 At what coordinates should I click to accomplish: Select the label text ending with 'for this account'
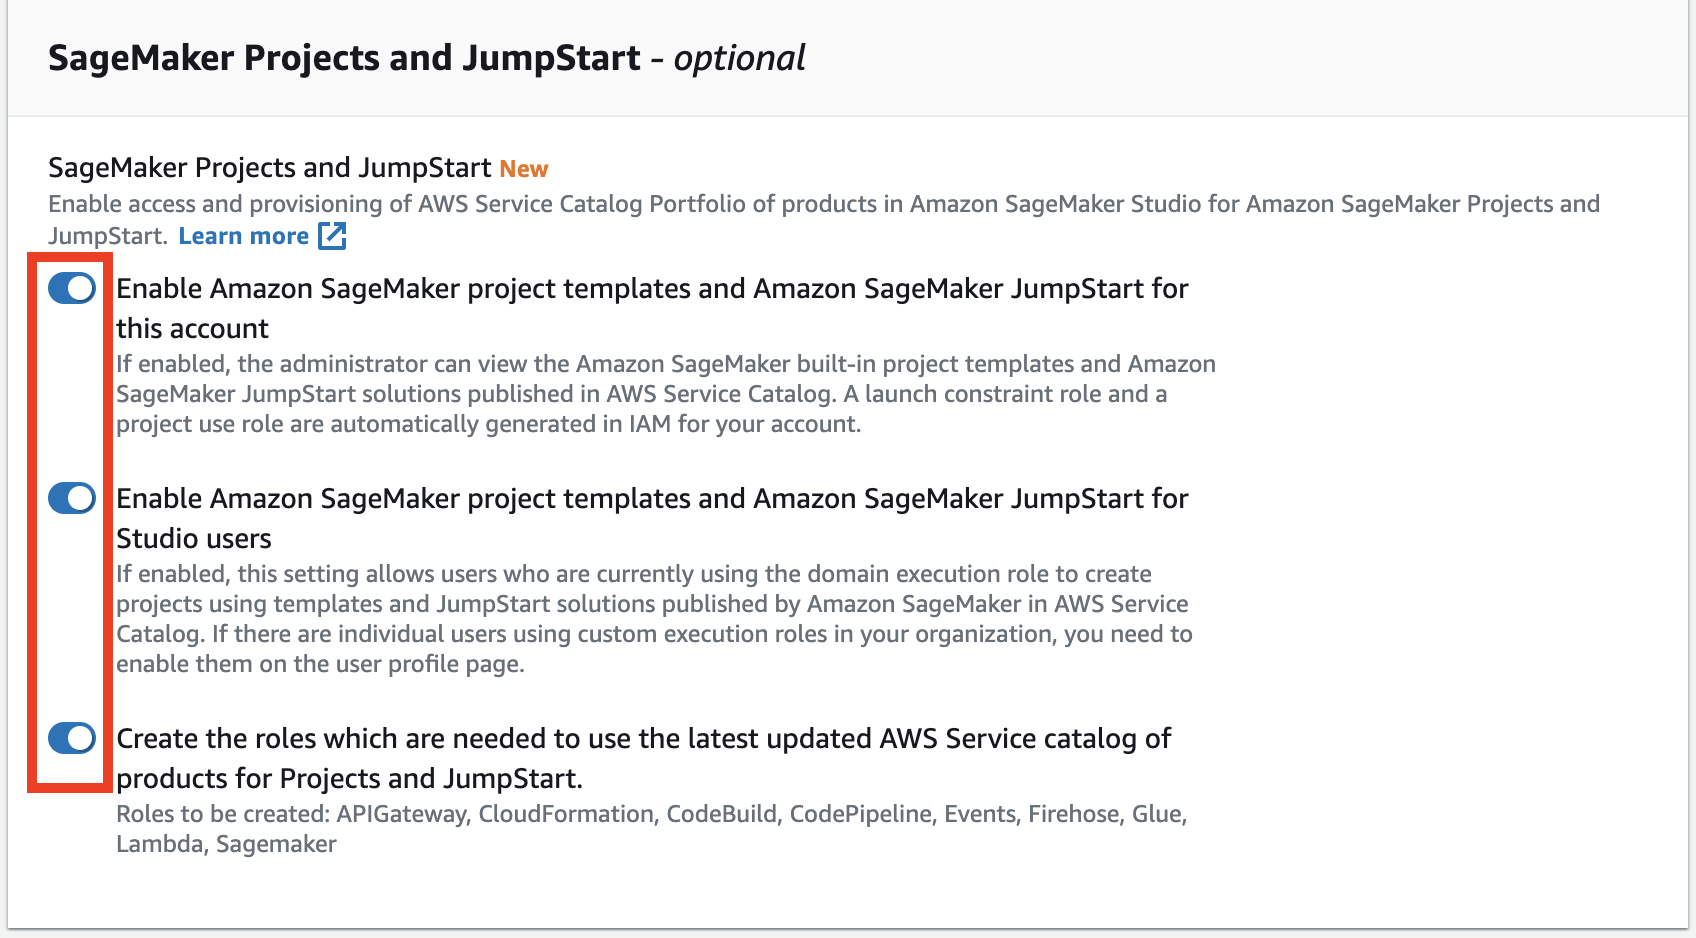tap(652, 308)
